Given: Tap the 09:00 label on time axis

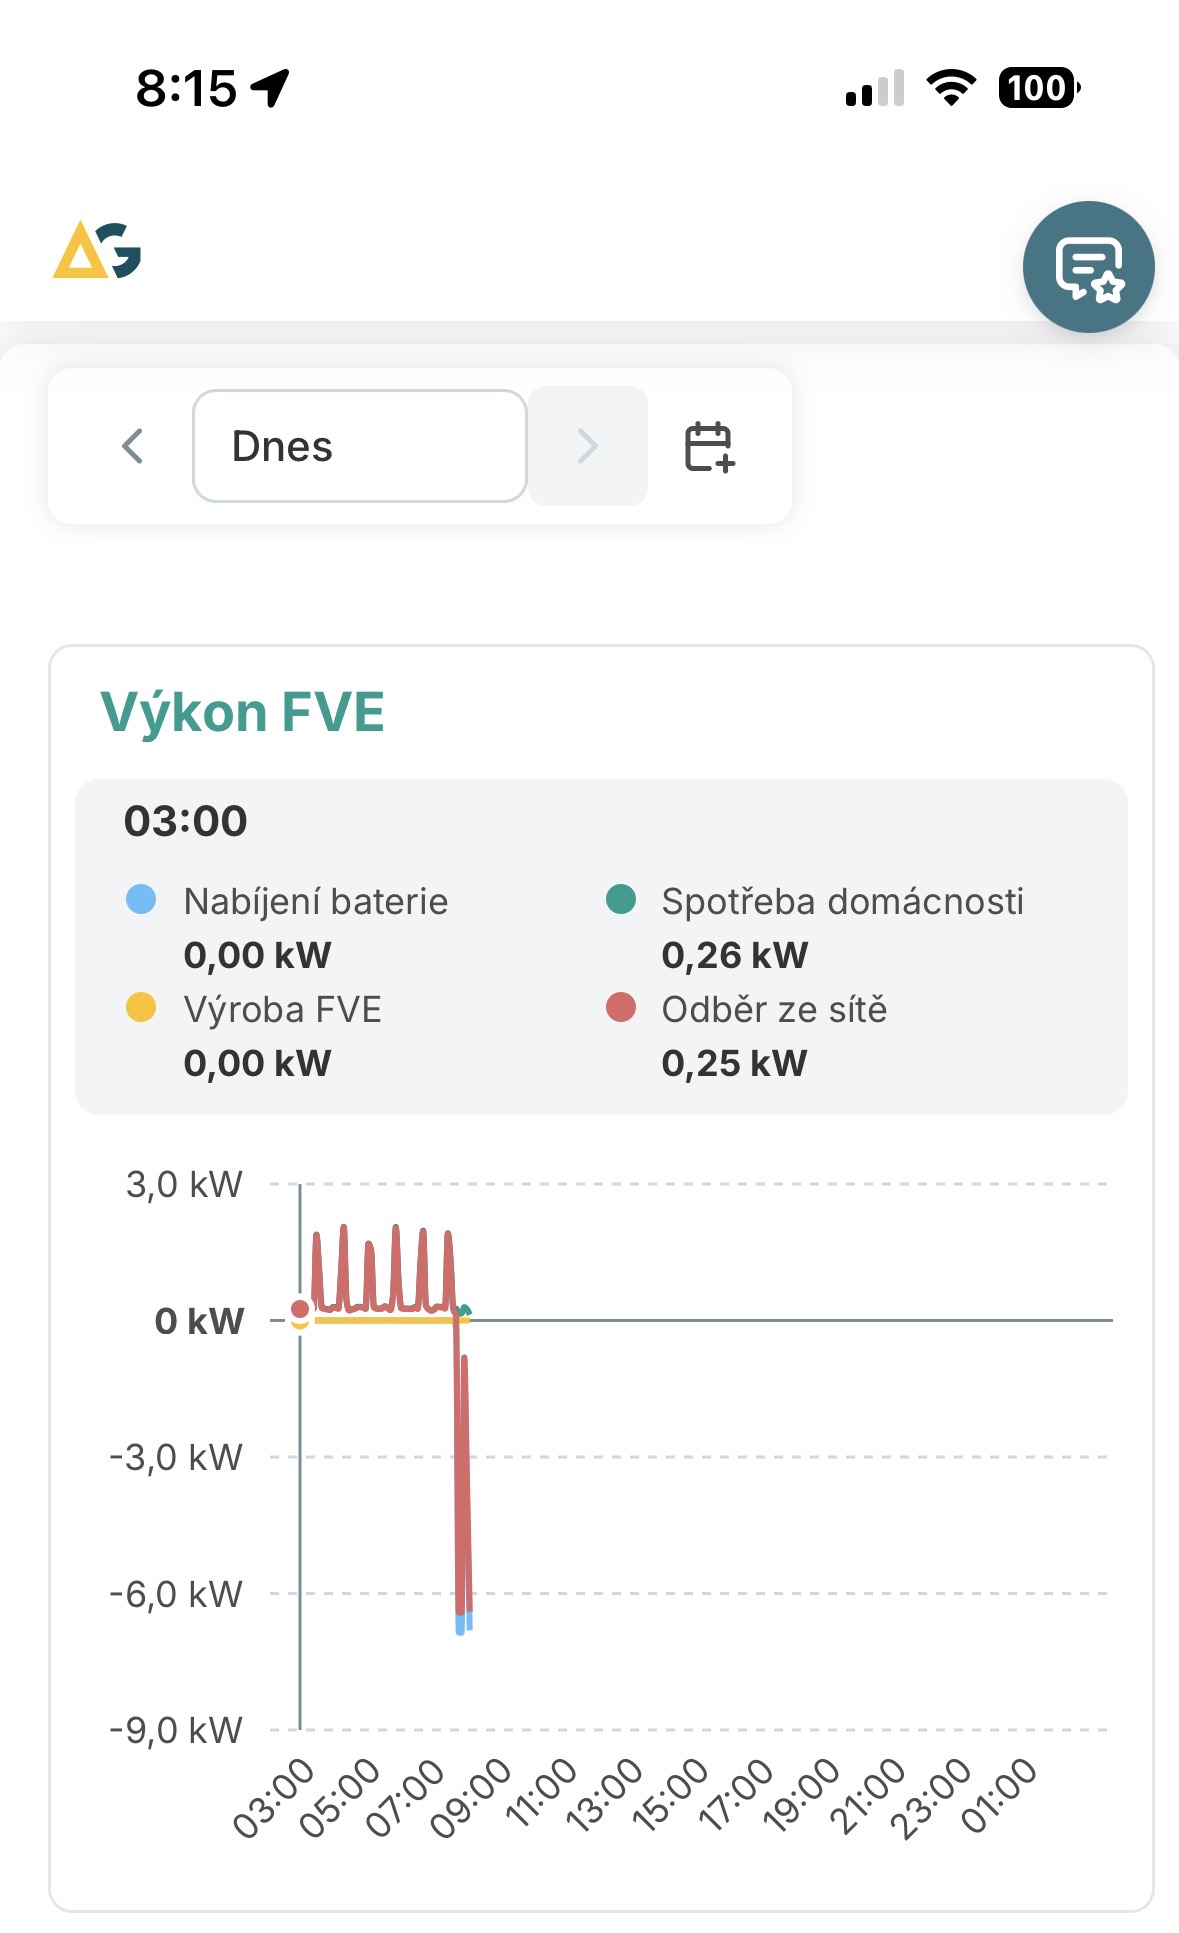Looking at the screenshot, I should coord(471,1797).
